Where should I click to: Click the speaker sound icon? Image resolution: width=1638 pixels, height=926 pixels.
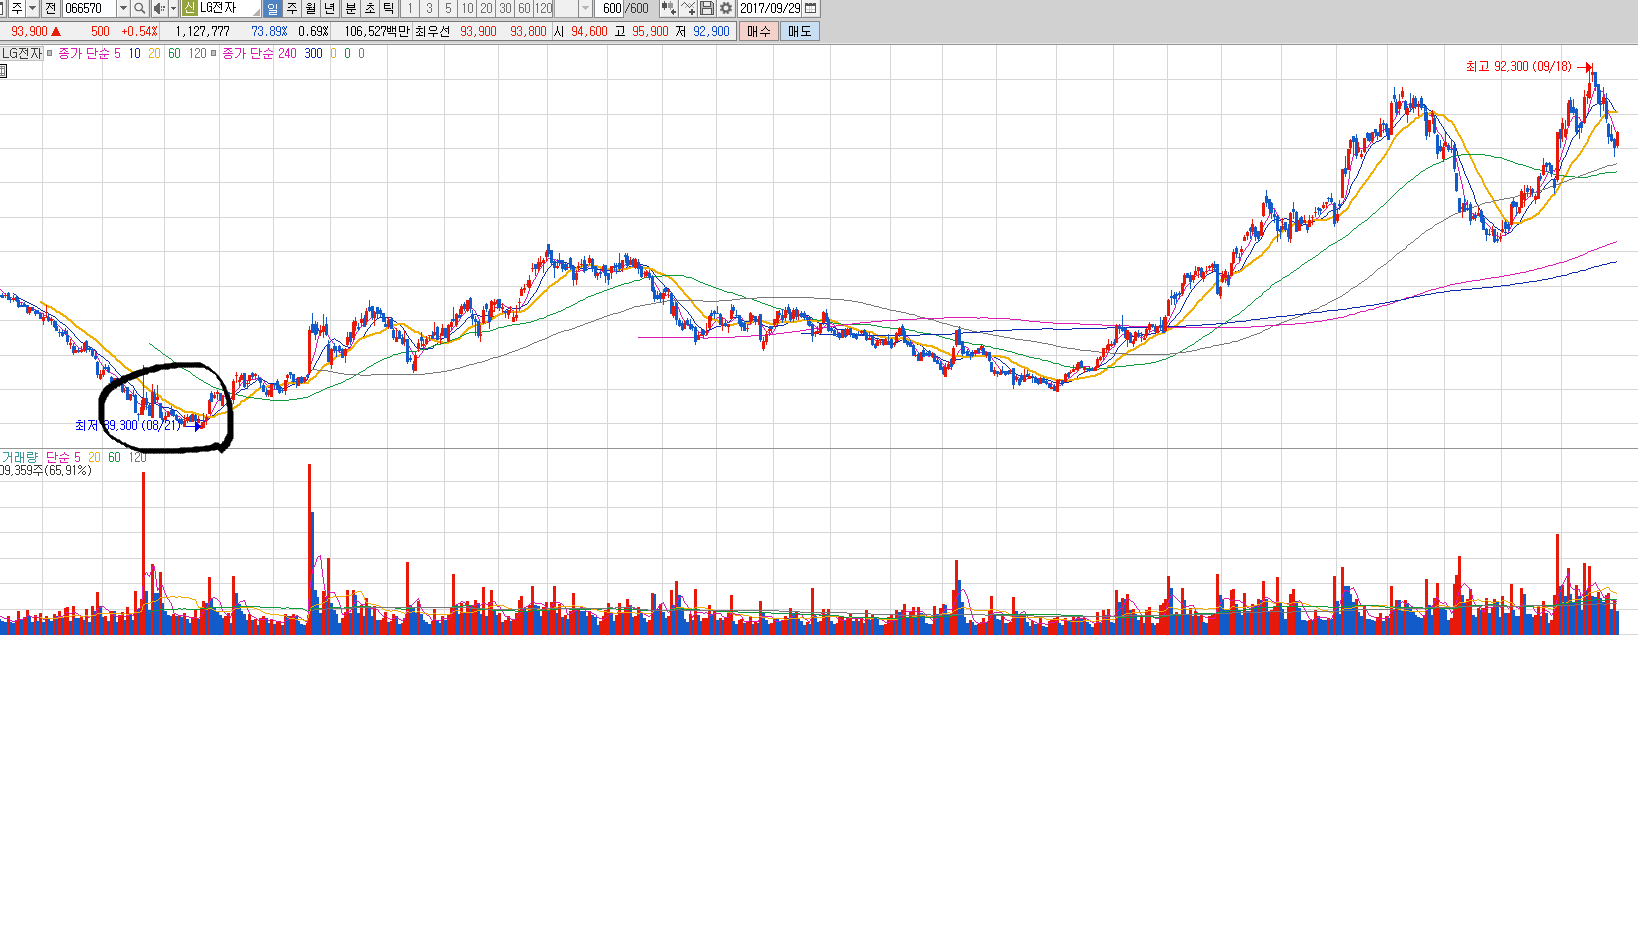click(x=159, y=8)
